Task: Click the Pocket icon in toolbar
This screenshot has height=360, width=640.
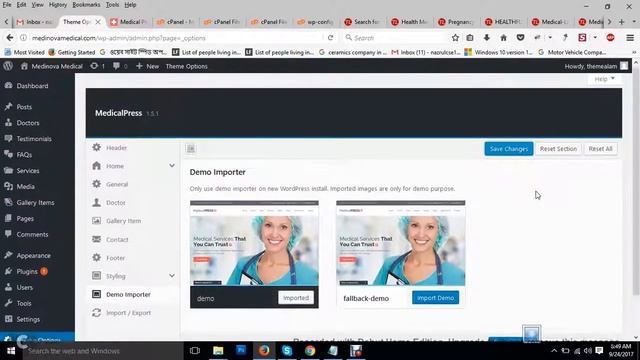Action: pyautogui.click(x=520, y=38)
